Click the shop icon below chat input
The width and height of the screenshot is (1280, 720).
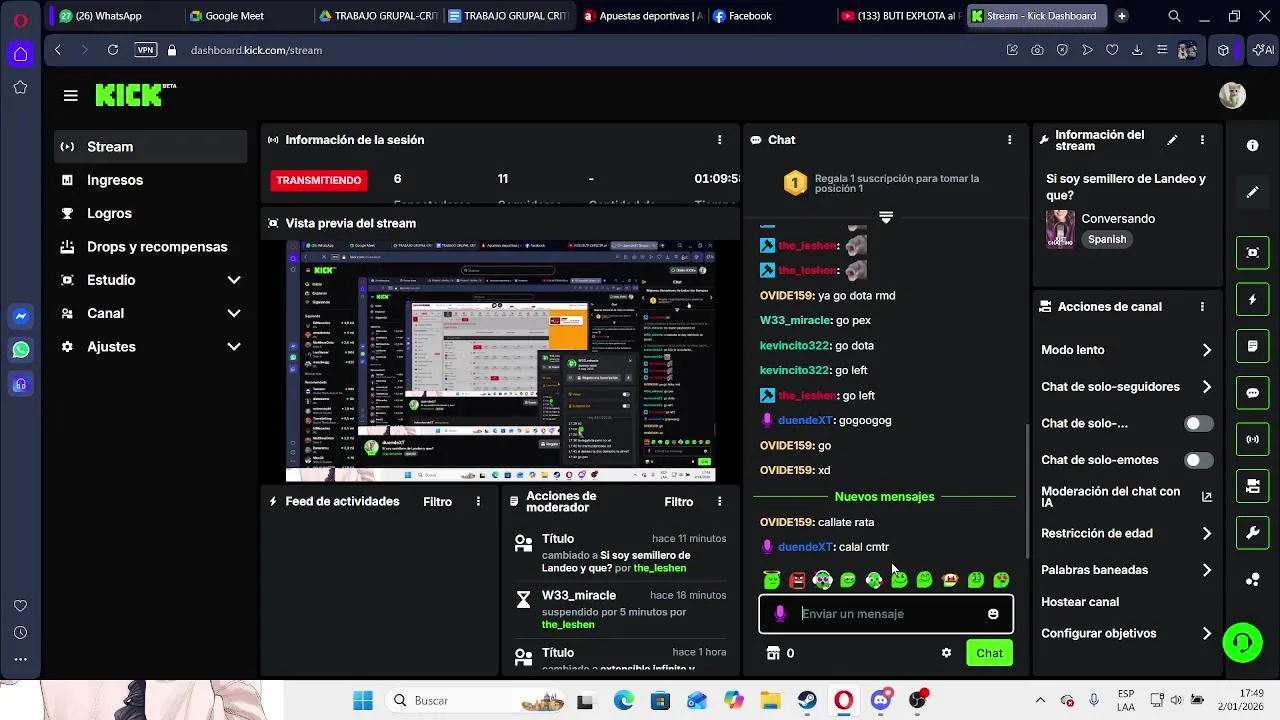[773, 653]
